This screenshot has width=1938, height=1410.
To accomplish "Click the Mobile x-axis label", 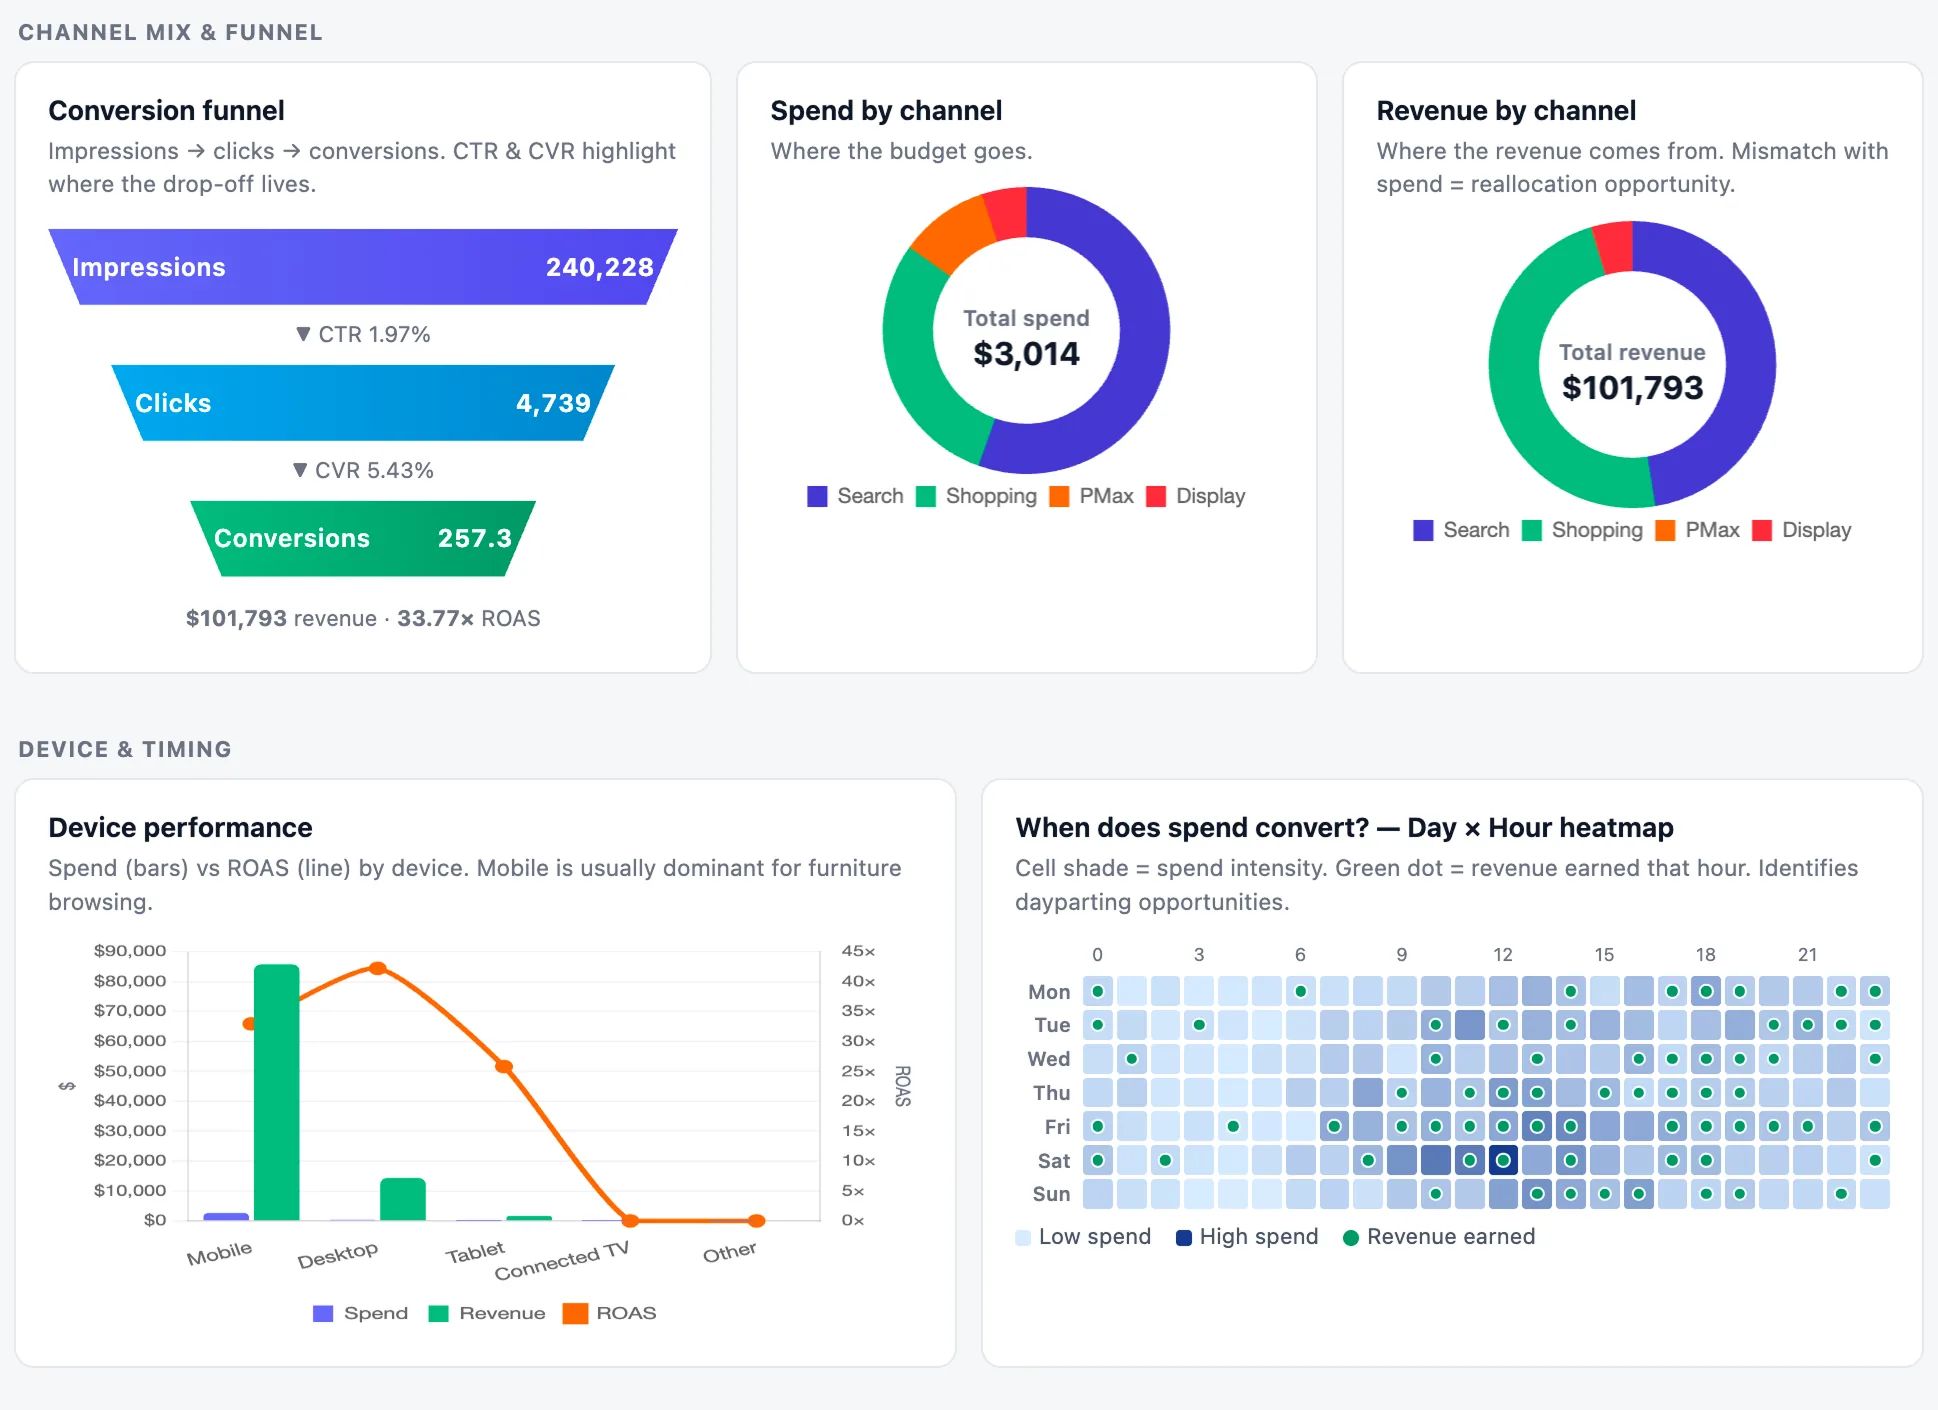I will point(219,1253).
